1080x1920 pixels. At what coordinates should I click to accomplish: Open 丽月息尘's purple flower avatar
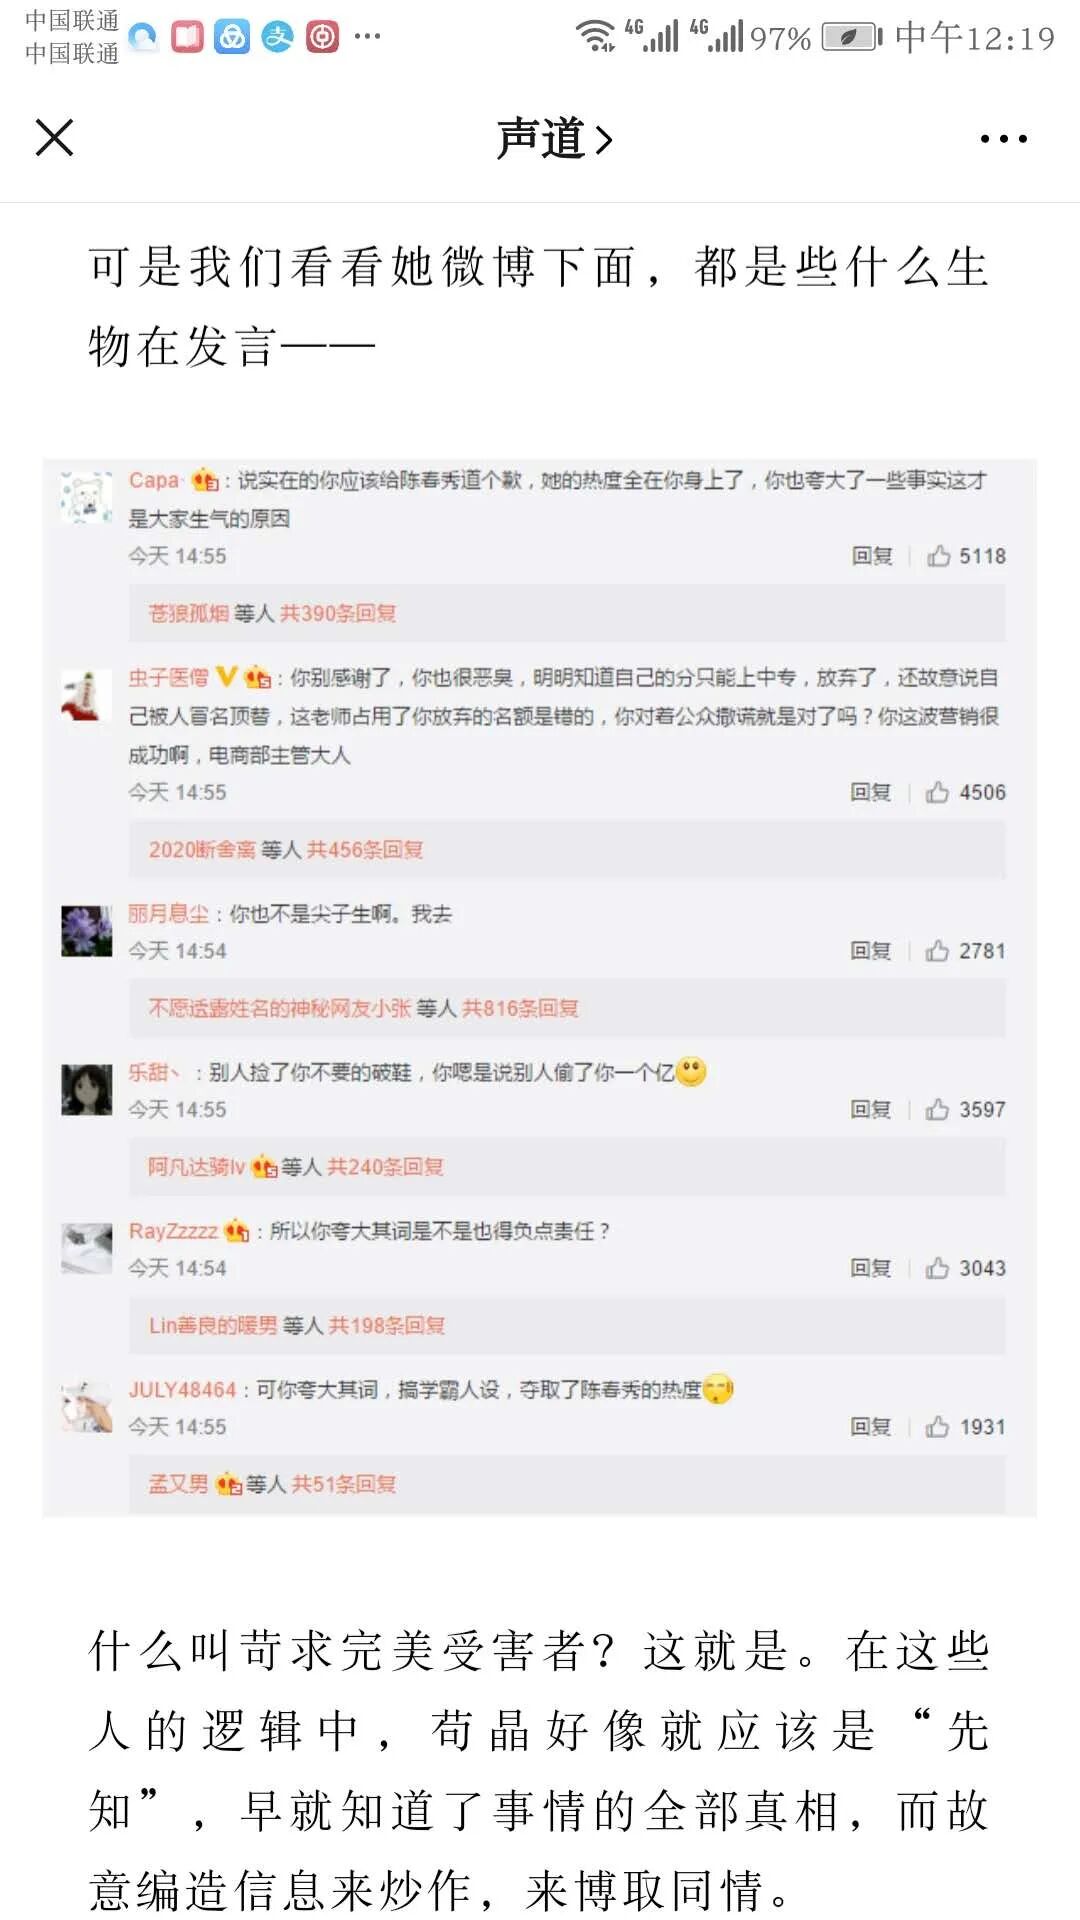[x=86, y=931]
